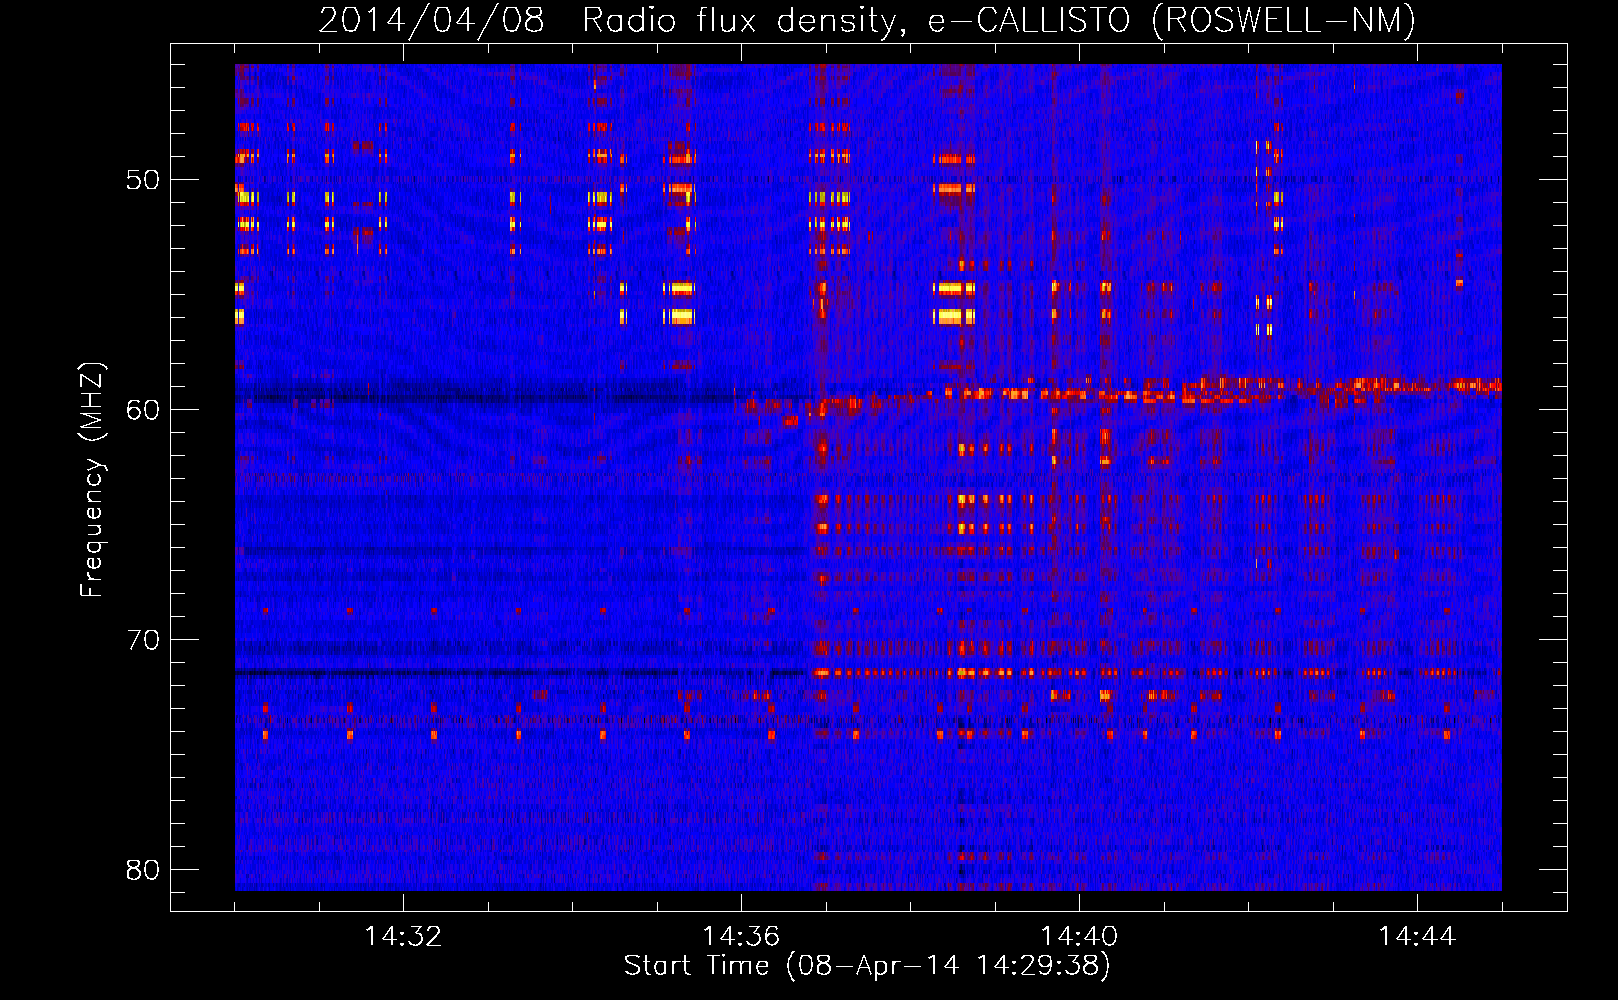The image size is (1618, 1000).
Task: Click the '14:36' time axis label
Action: pyautogui.click(x=741, y=936)
